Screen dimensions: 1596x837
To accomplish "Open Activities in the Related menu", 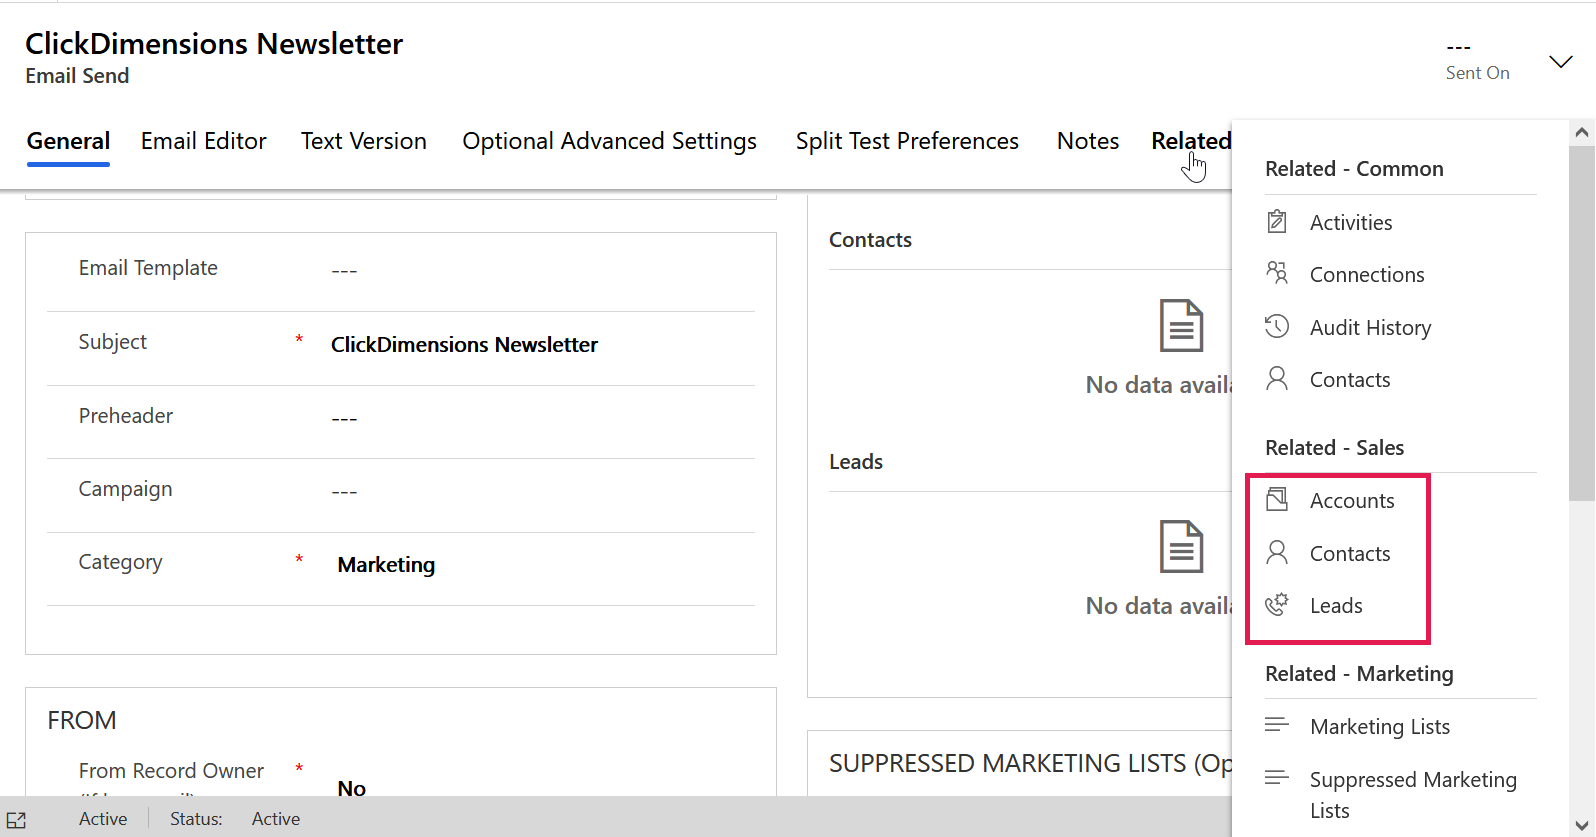I will coord(1351,222).
